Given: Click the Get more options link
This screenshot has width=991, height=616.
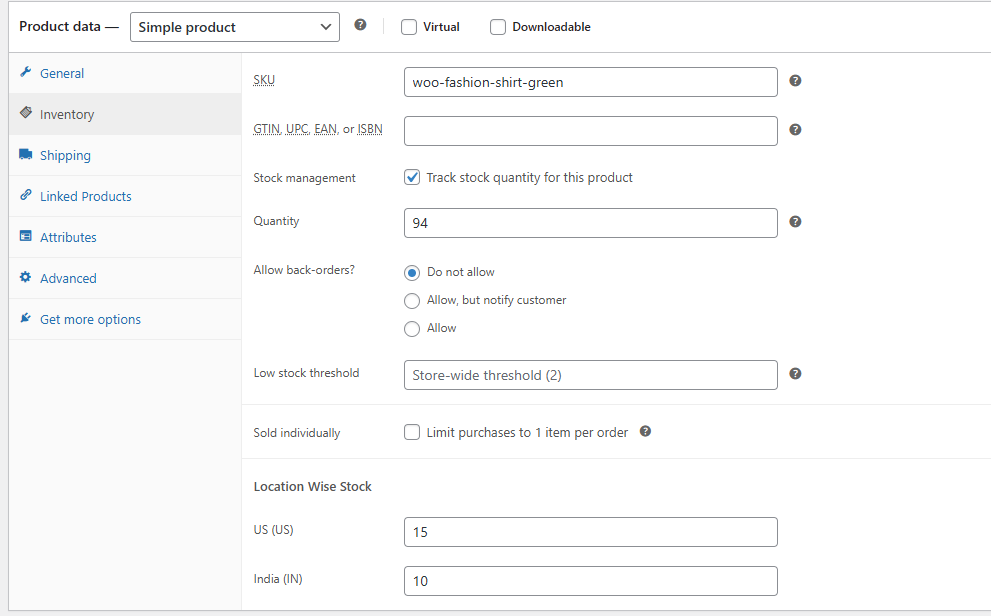Looking at the screenshot, I should [x=90, y=319].
